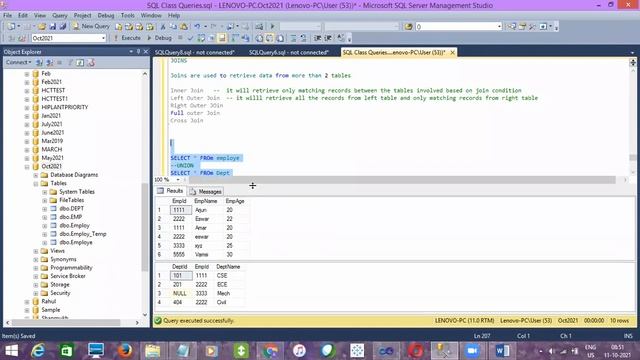The height and width of the screenshot is (360, 640).
Task: Open the Connect dropdown in Object Explorer
Action: (x=18, y=62)
